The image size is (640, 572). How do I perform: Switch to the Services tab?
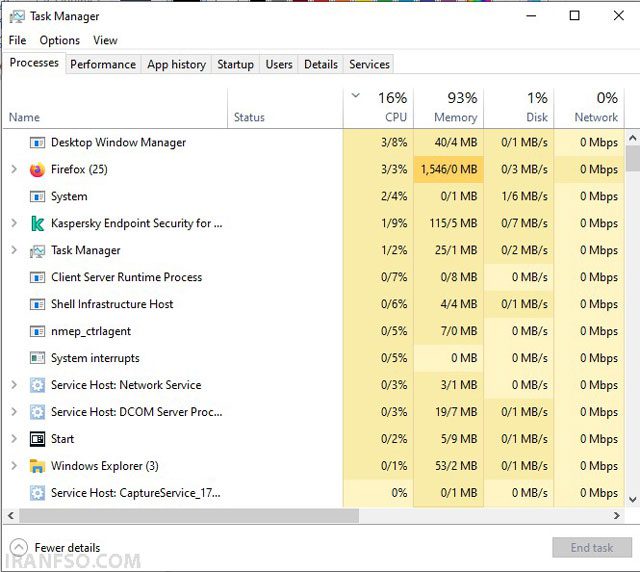[x=369, y=65]
